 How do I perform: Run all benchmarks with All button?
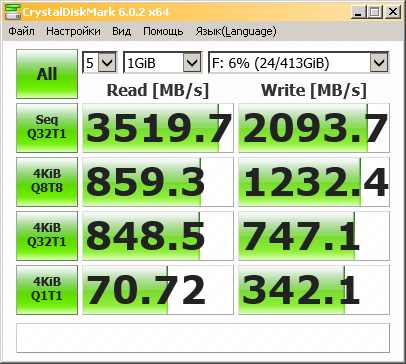click(x=47, y=74)
